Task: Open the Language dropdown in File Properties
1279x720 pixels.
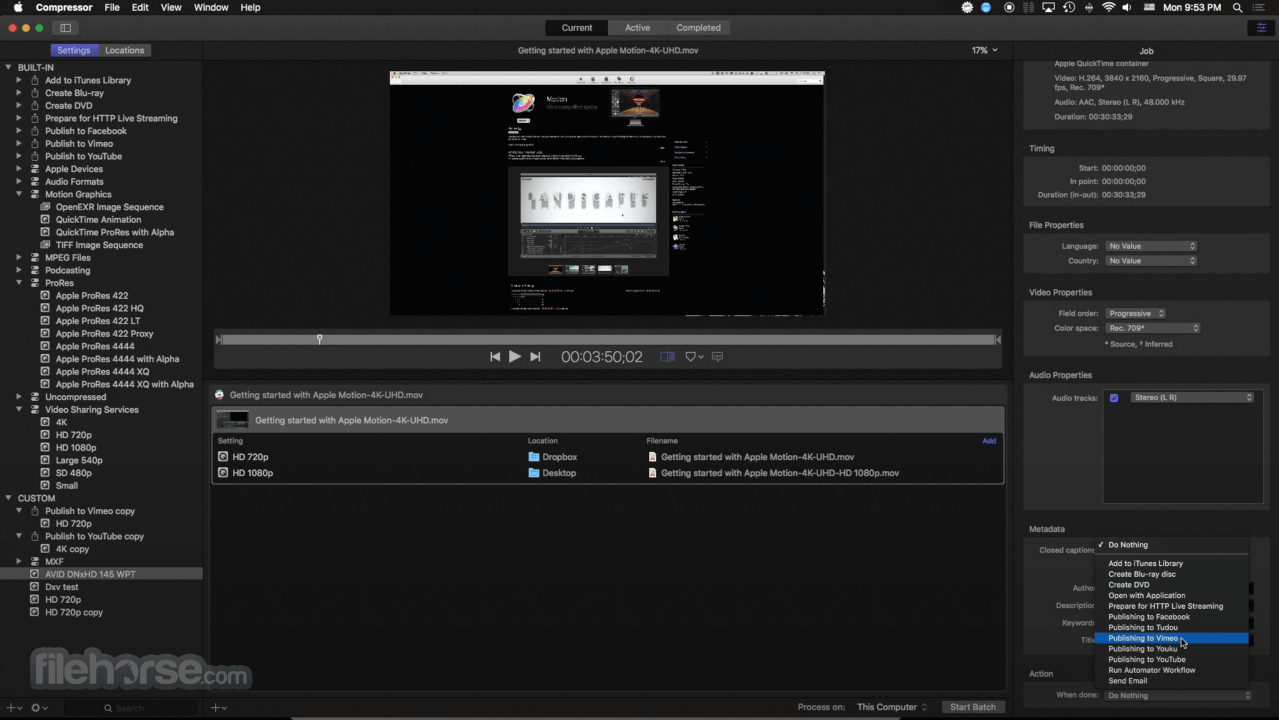Action: click(x=1151, y=246)
